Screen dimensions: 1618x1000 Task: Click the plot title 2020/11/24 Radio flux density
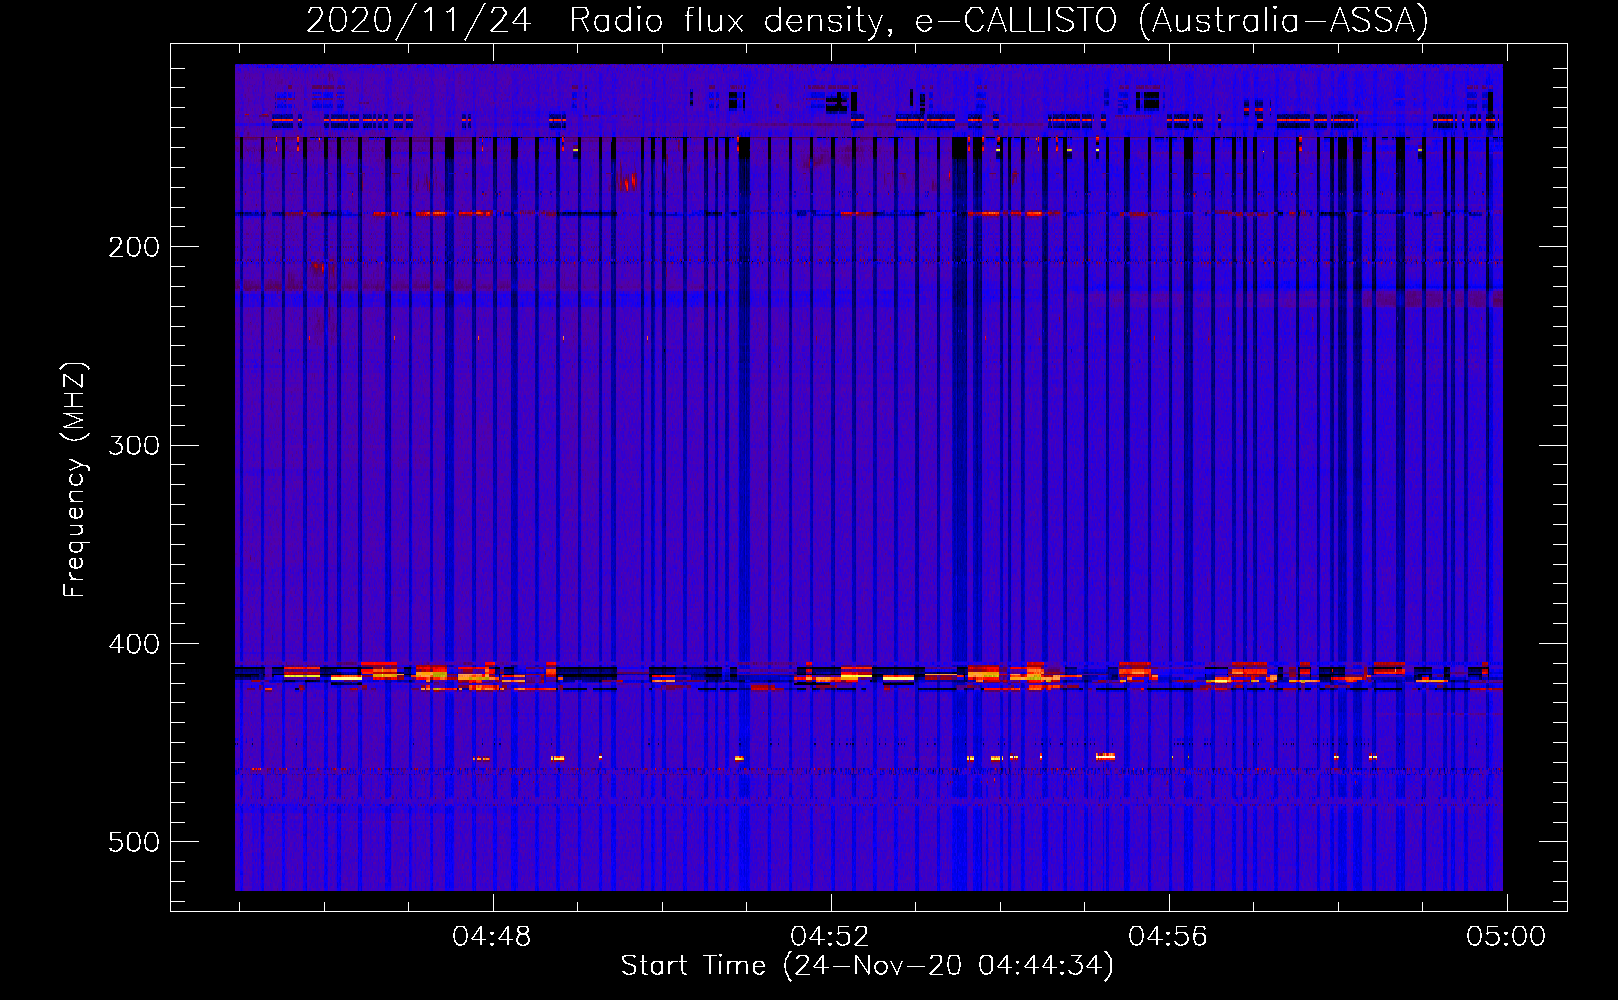(867, 20)
